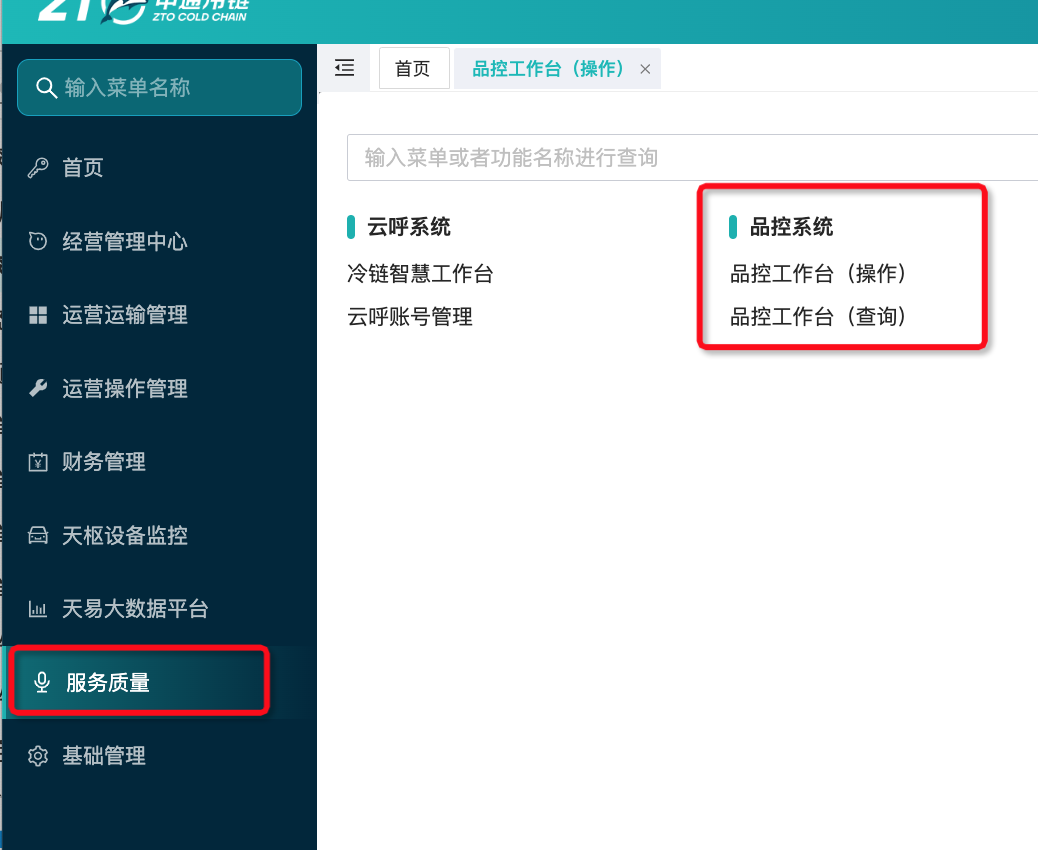Open the 冷链智慧工作台 link
Screen dimensions: 1038x850
click(x=420, y=273)
